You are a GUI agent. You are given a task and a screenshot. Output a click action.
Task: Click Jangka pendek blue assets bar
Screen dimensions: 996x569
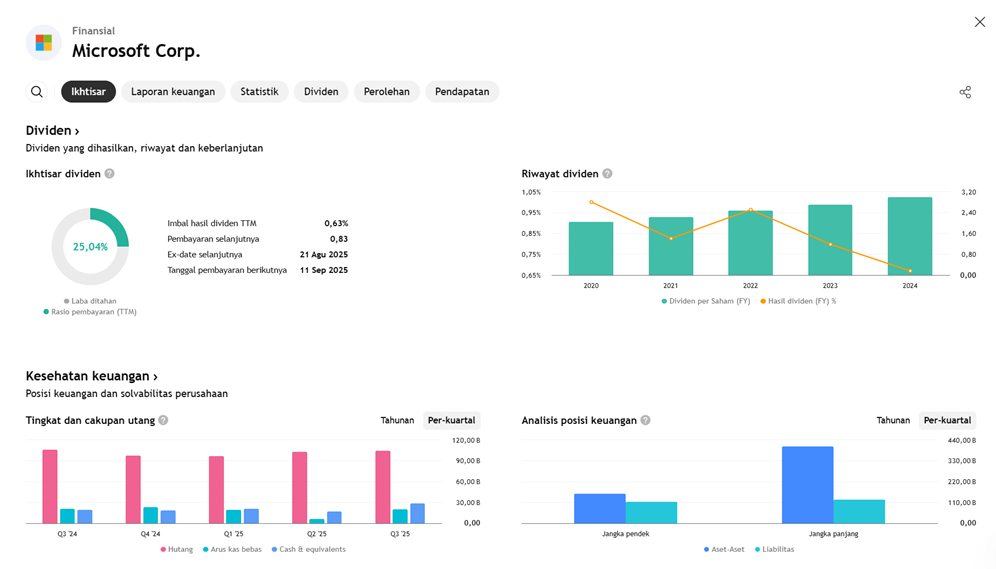click(600, 509)
